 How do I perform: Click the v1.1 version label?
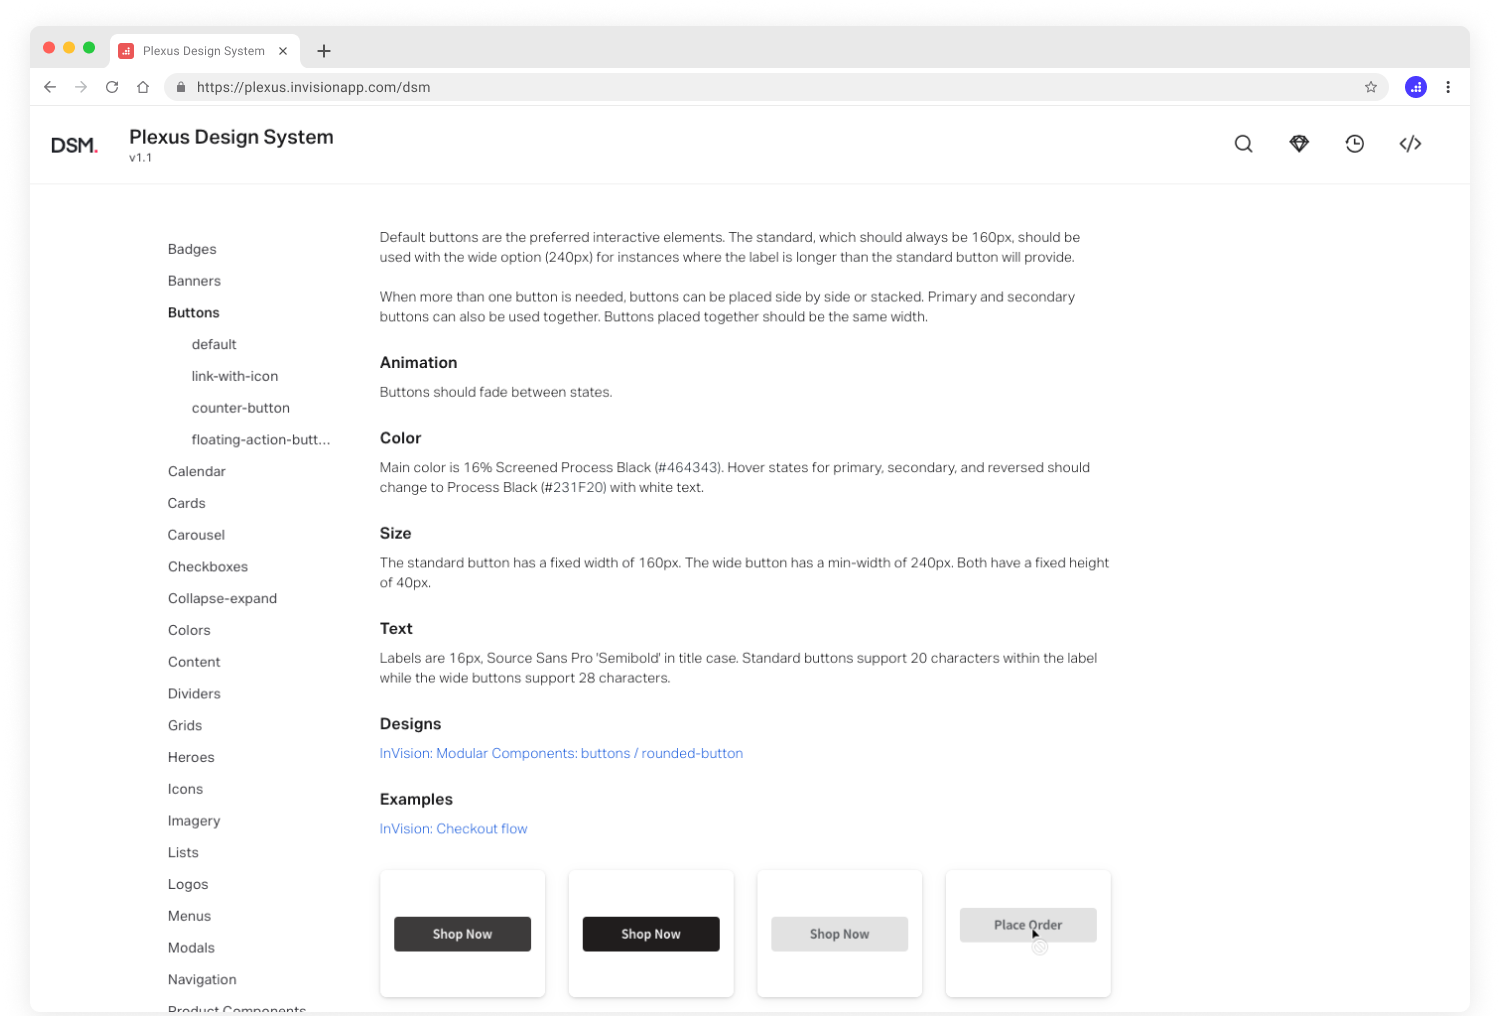(x=140, y=158)
